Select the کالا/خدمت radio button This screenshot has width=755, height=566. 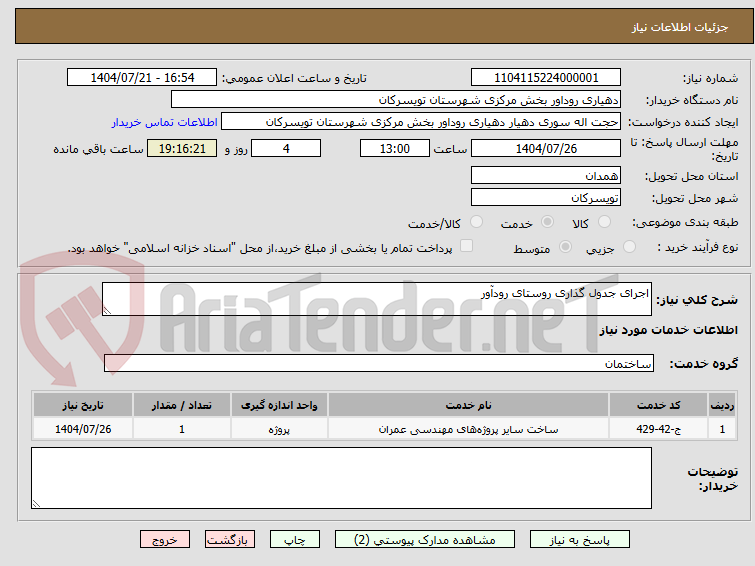point(476,222)
